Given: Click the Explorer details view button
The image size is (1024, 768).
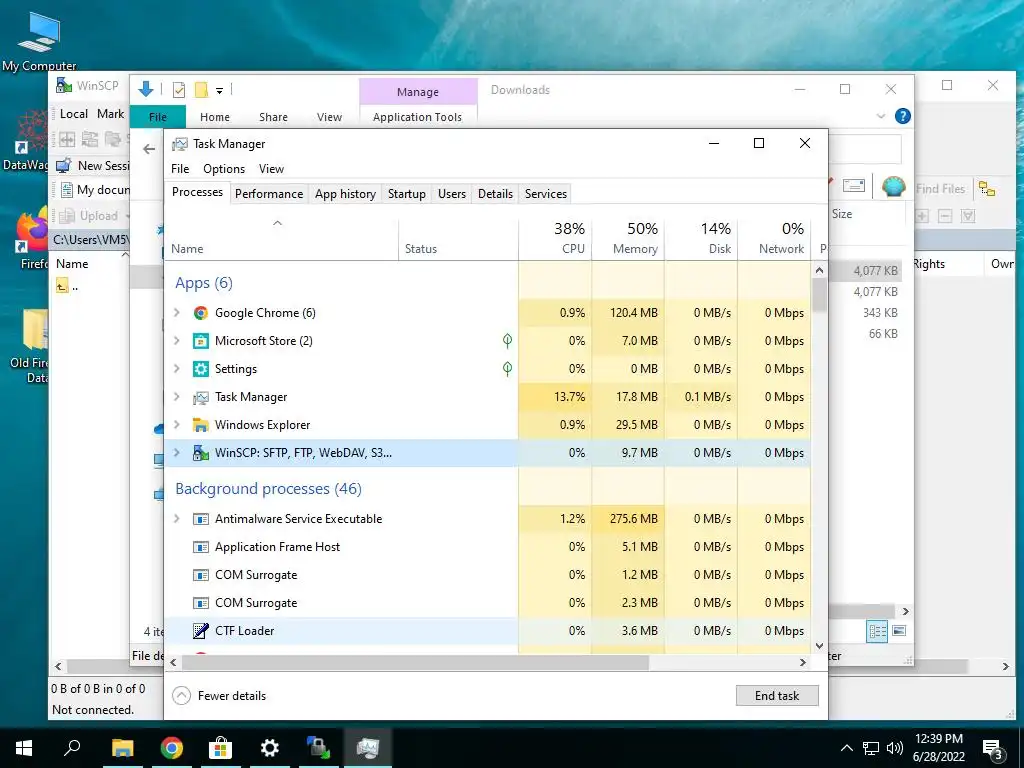Looking at the screenshot, I should 877,631.
